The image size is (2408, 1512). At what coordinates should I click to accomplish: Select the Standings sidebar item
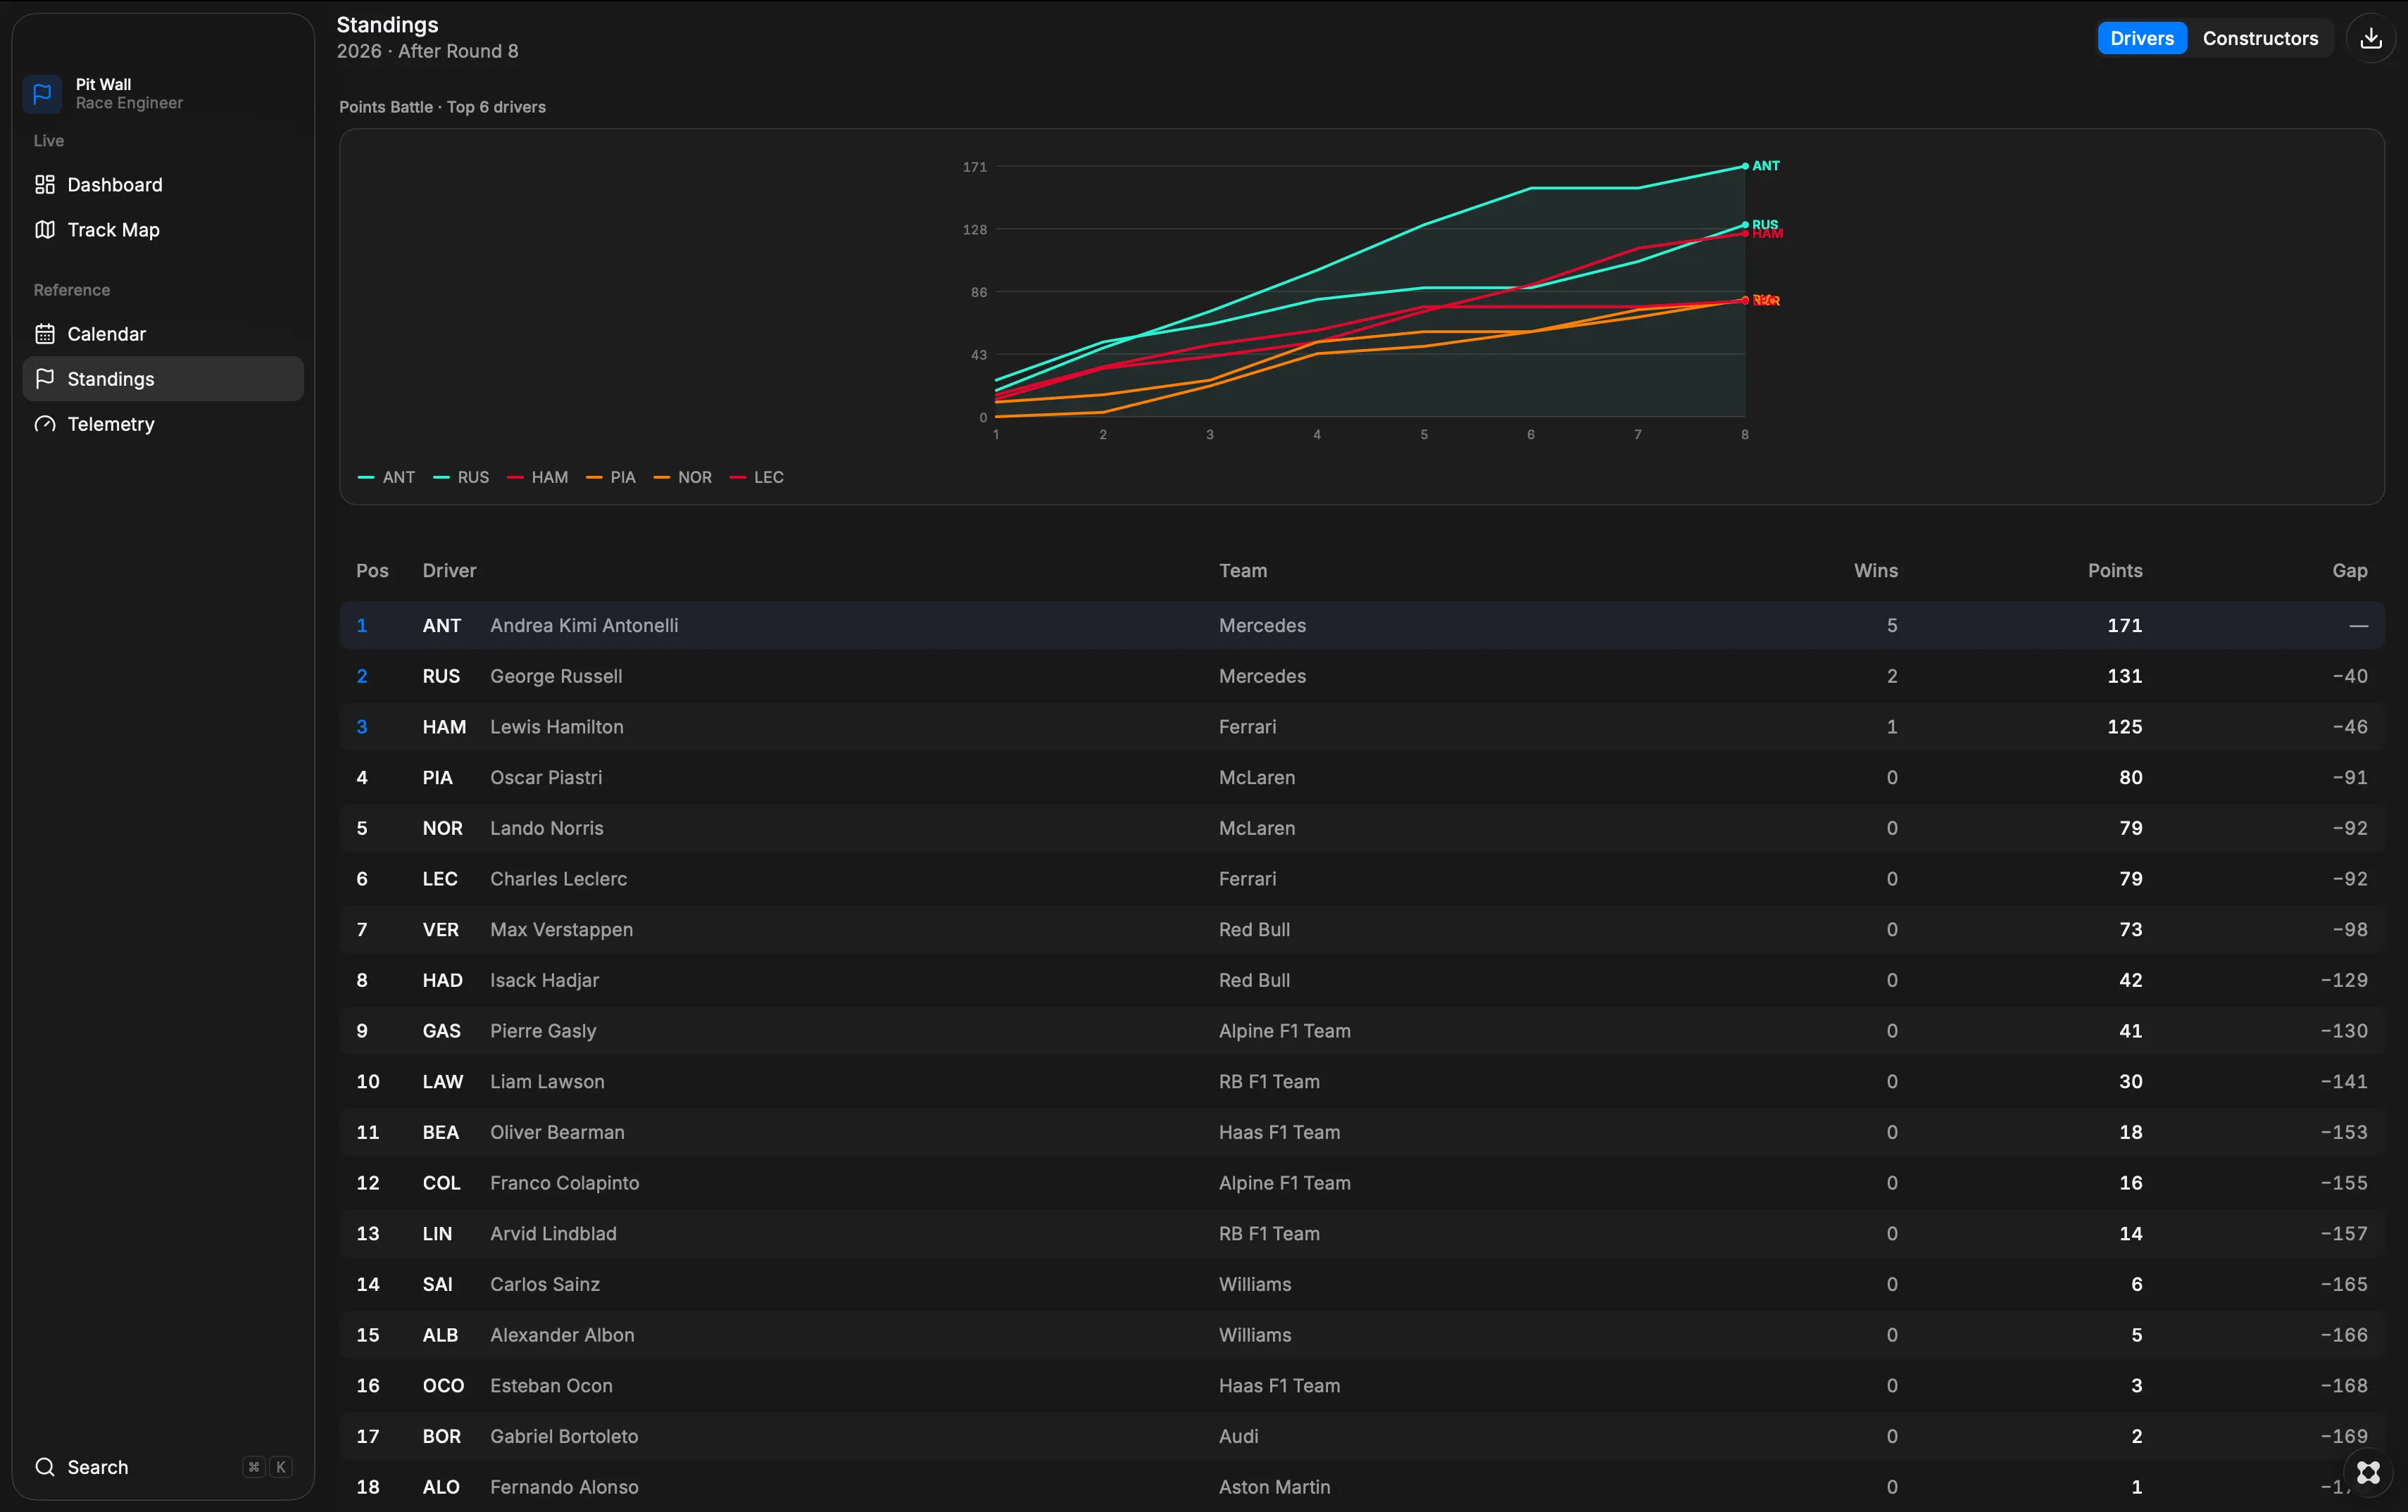pos(163,378)
